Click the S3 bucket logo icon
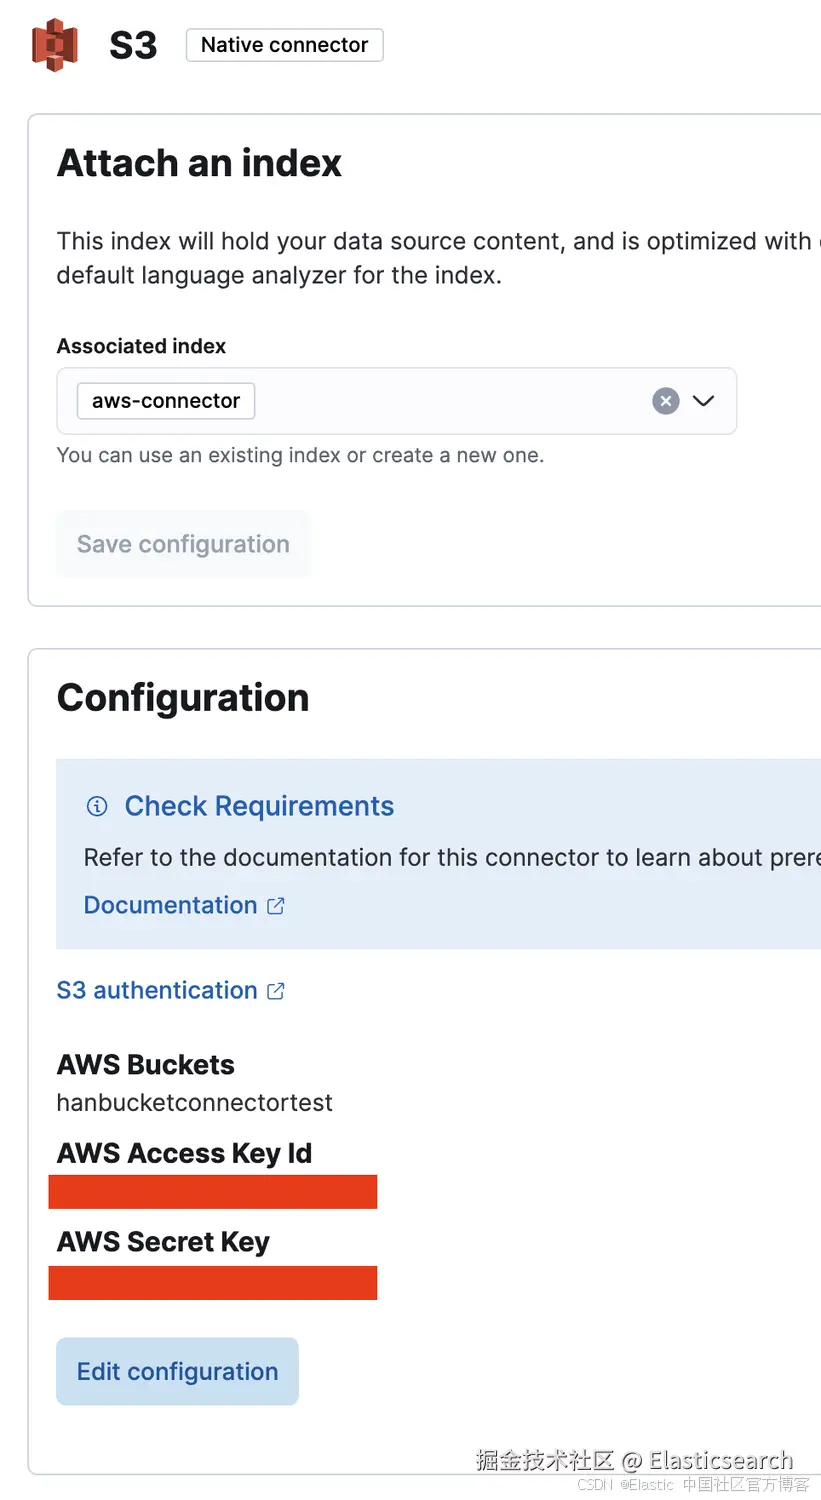 click(55, 45)
